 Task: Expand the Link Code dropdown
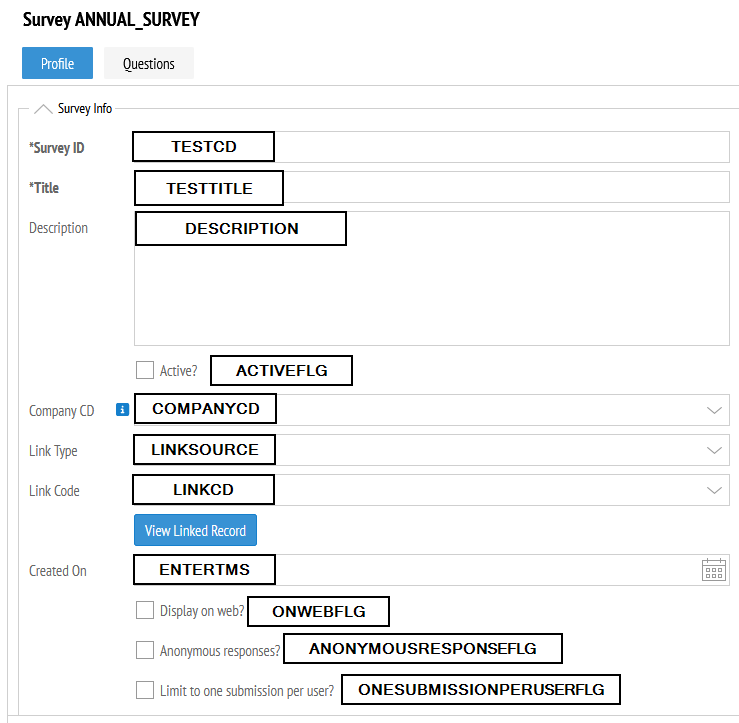pos(714,490)
